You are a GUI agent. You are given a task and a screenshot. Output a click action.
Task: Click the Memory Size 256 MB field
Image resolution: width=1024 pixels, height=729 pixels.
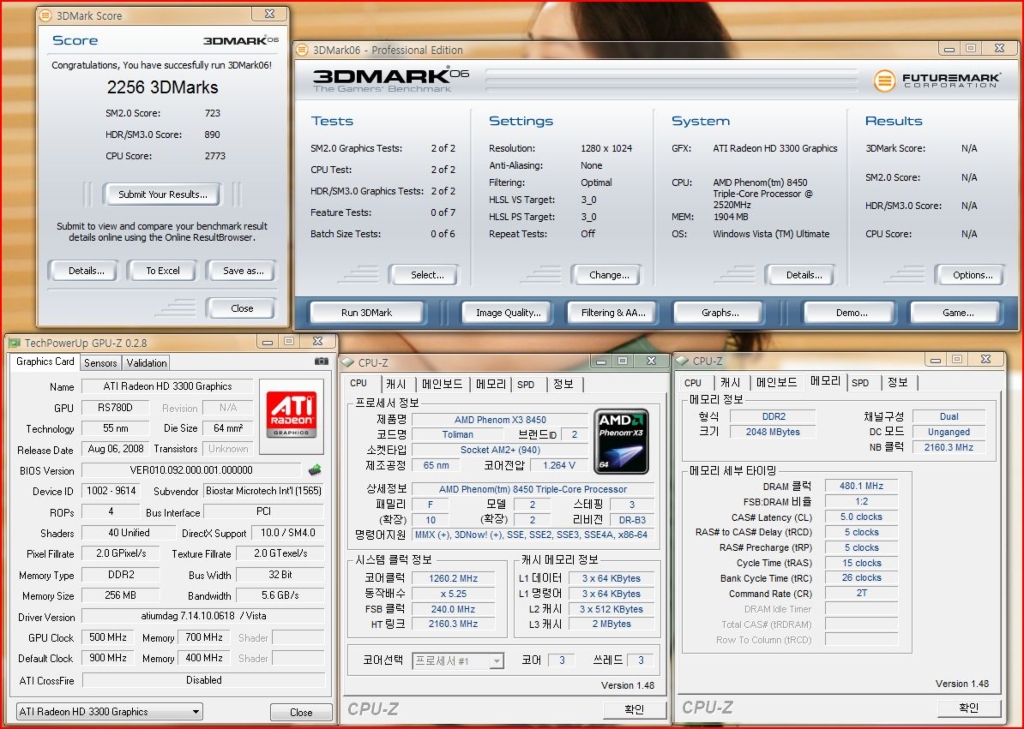pyautogui.click(x=120, y=596)
